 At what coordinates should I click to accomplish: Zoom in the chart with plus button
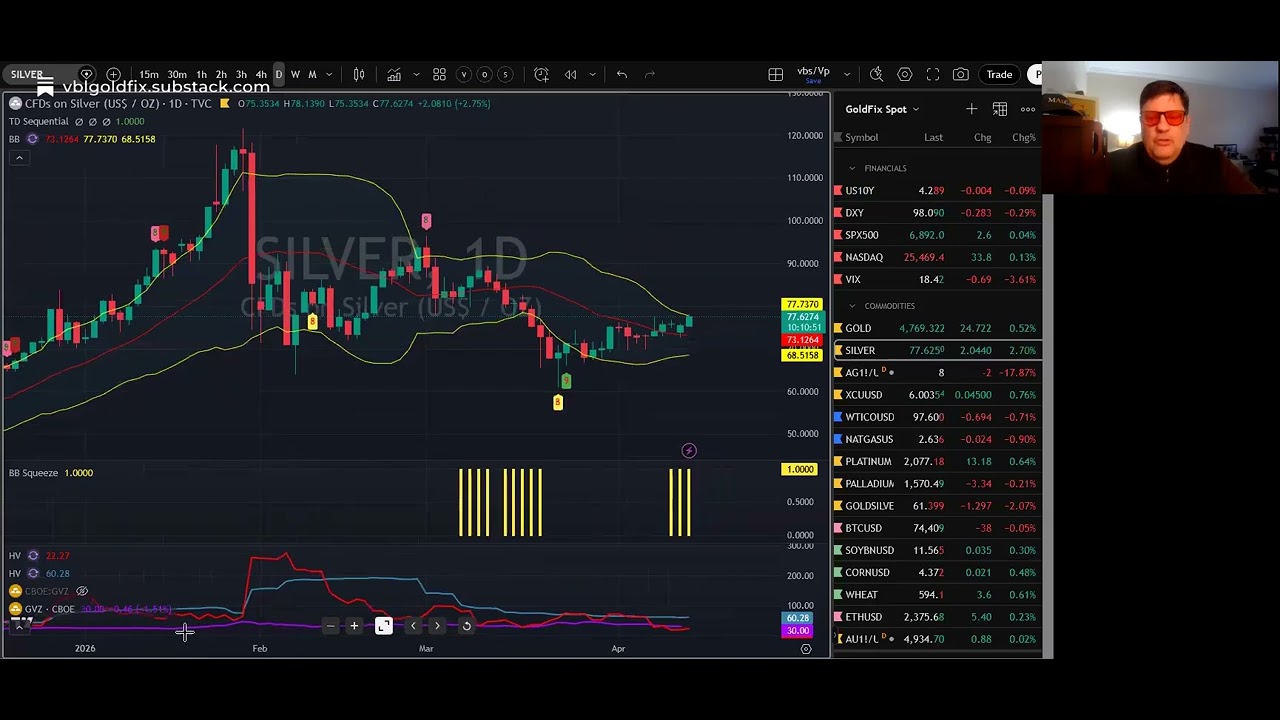pos(354,626)
